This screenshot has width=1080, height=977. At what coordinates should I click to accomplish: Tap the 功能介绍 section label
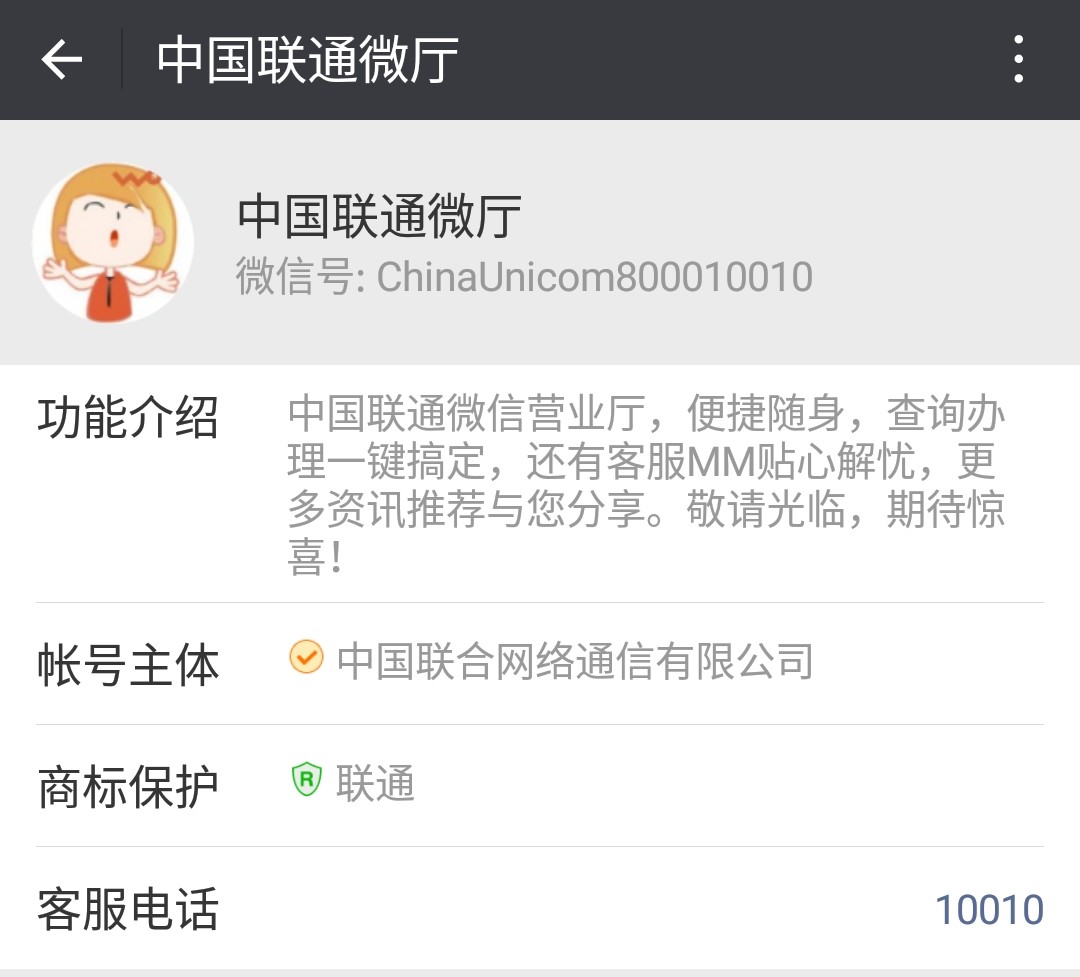(x=128, y=418)
